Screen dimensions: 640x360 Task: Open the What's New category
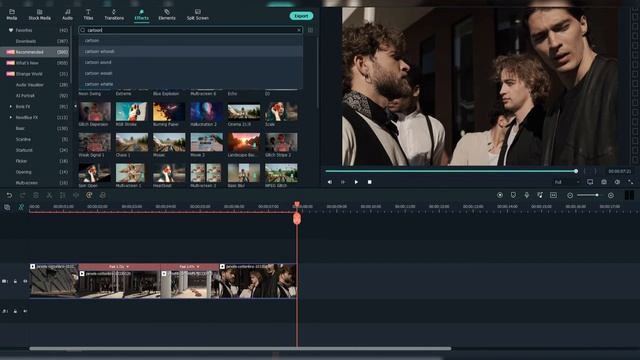[x=35, y=63]
